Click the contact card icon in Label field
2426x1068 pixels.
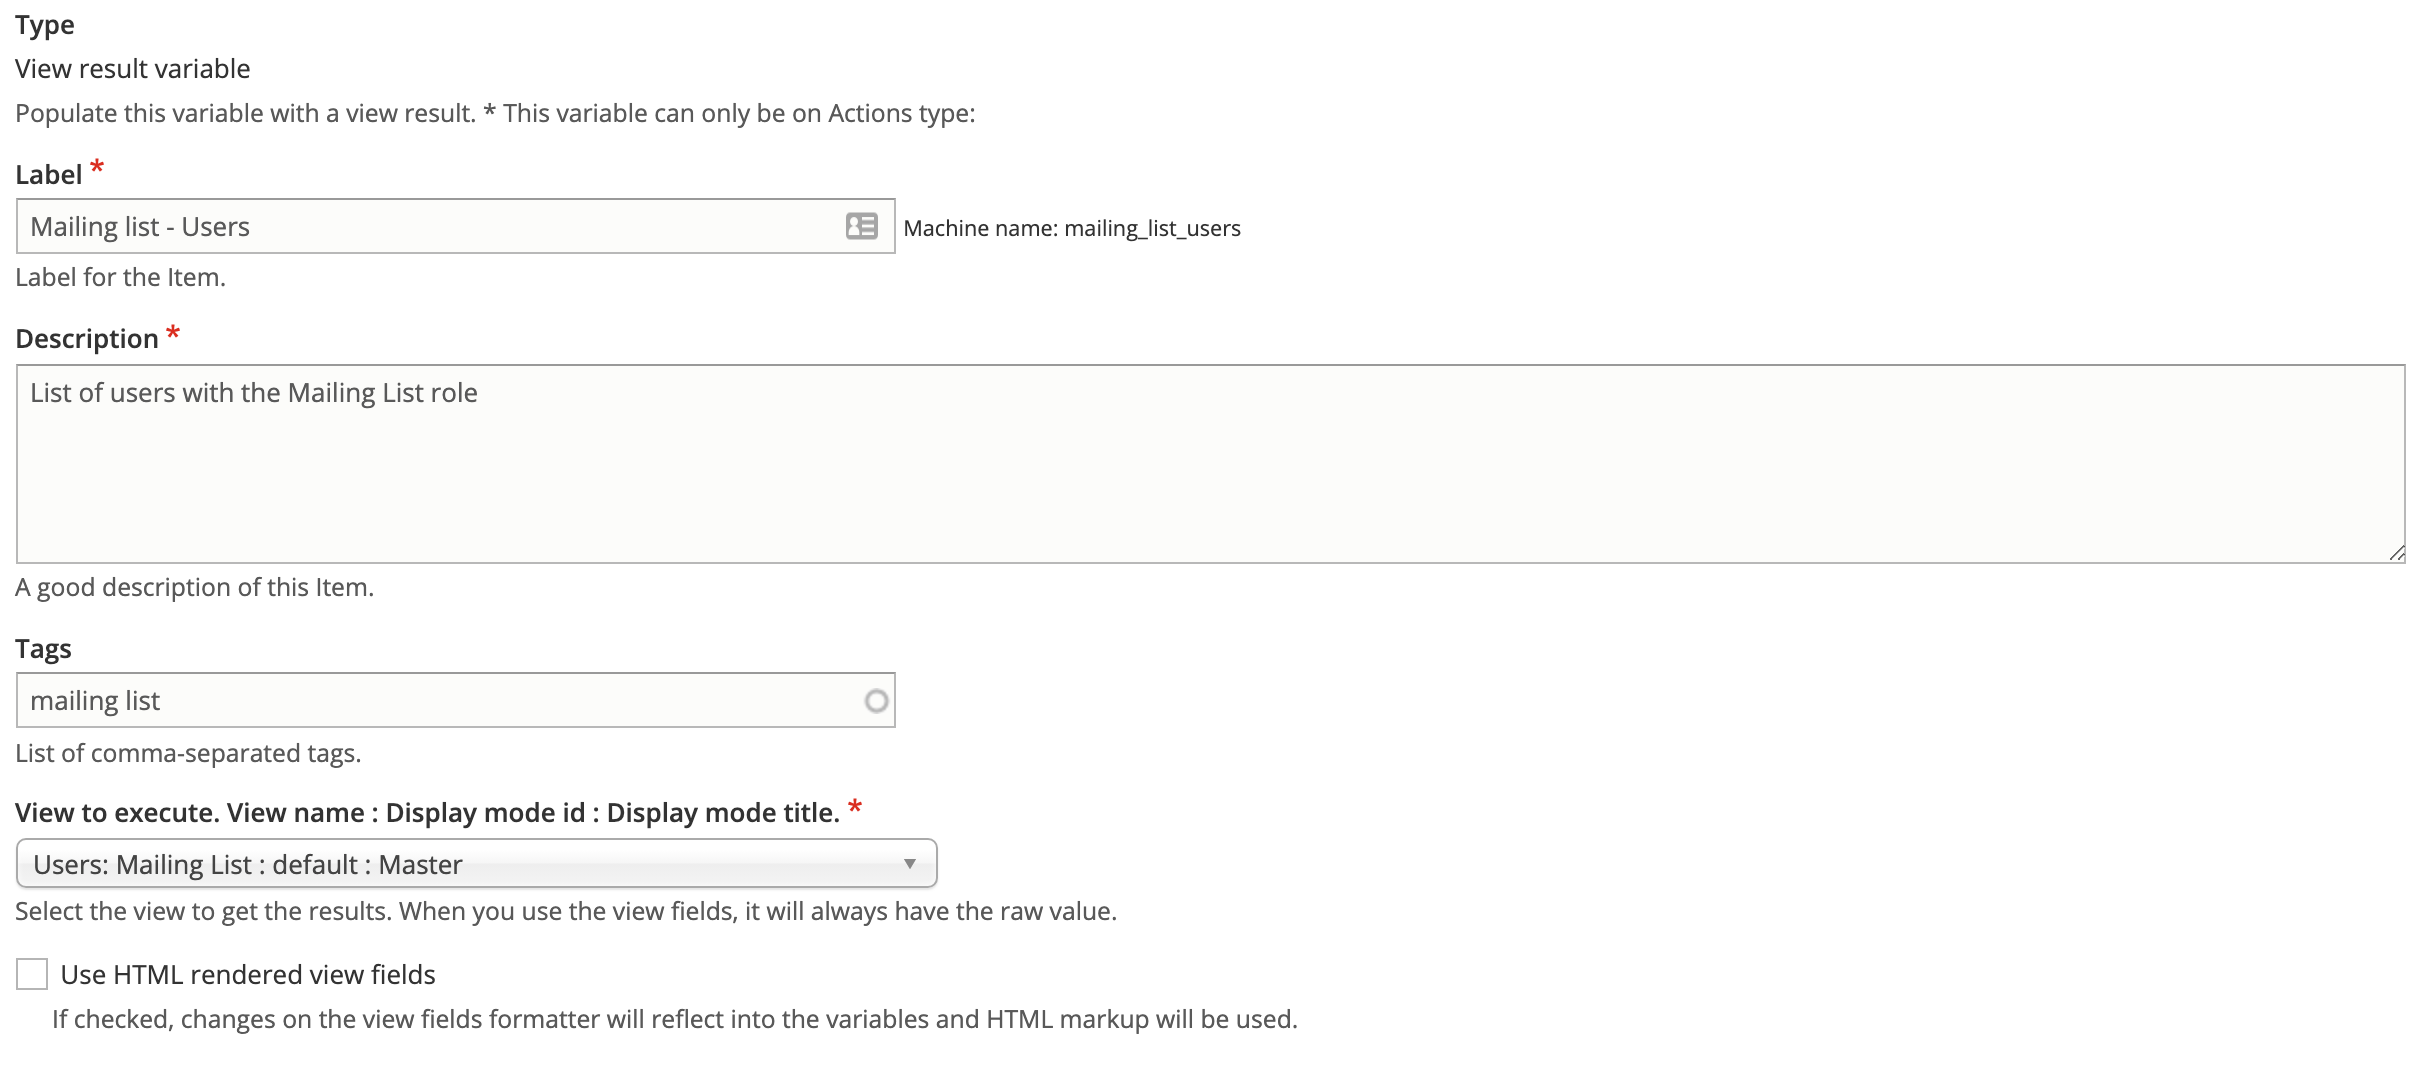tap(861, 226)
